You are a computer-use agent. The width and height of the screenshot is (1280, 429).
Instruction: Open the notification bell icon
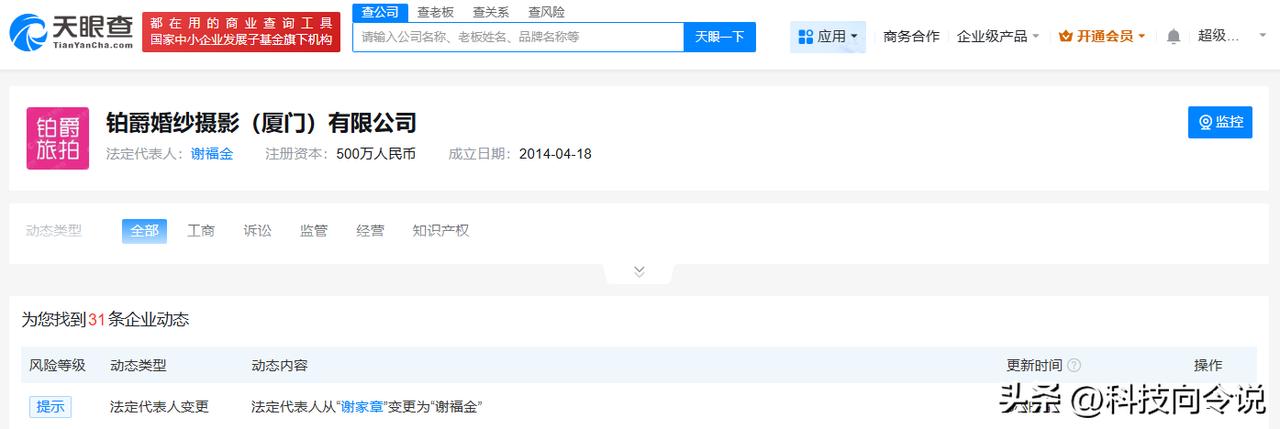1173,36
